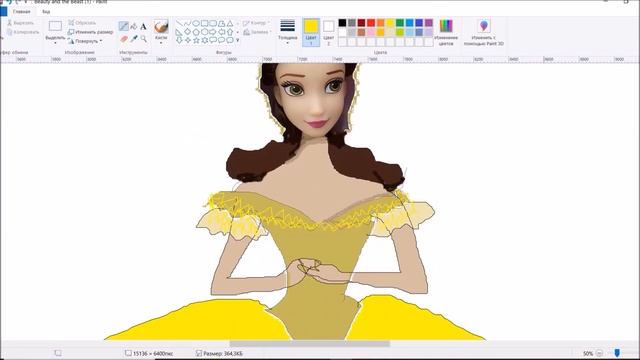Choose the Up arrow shape
The image size is (640, 360).
pyautogui.click(x=230, y=32)
